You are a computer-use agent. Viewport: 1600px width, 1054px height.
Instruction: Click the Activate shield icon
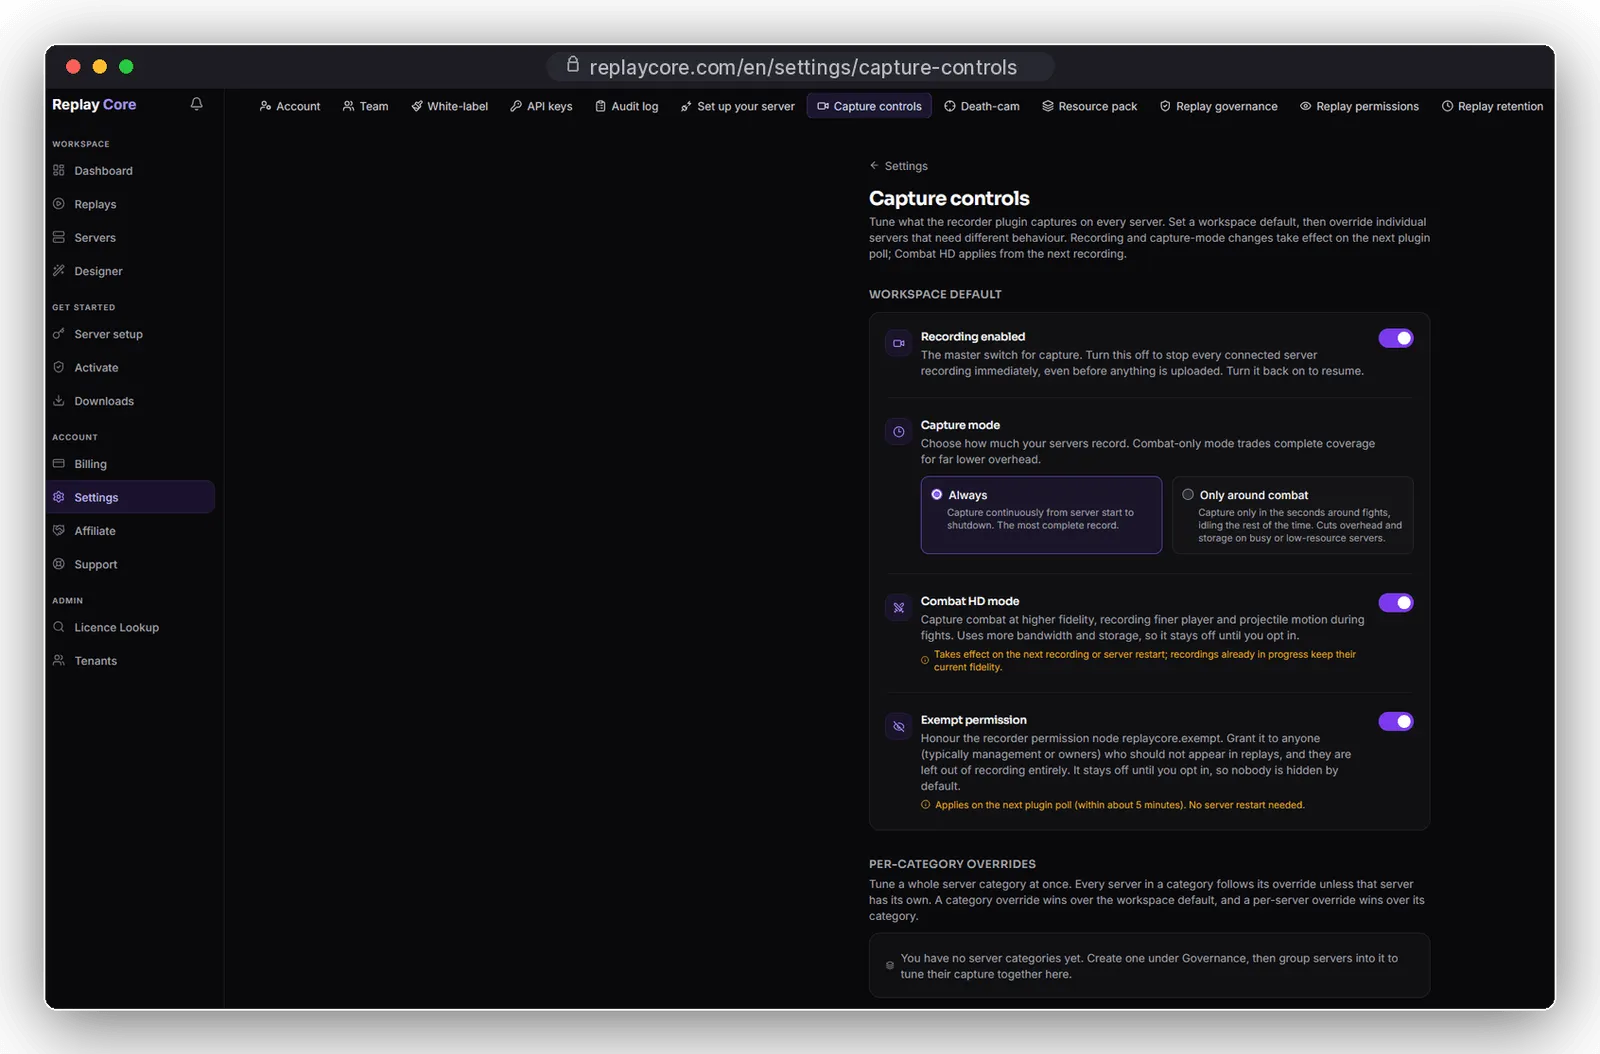(59, 367)
